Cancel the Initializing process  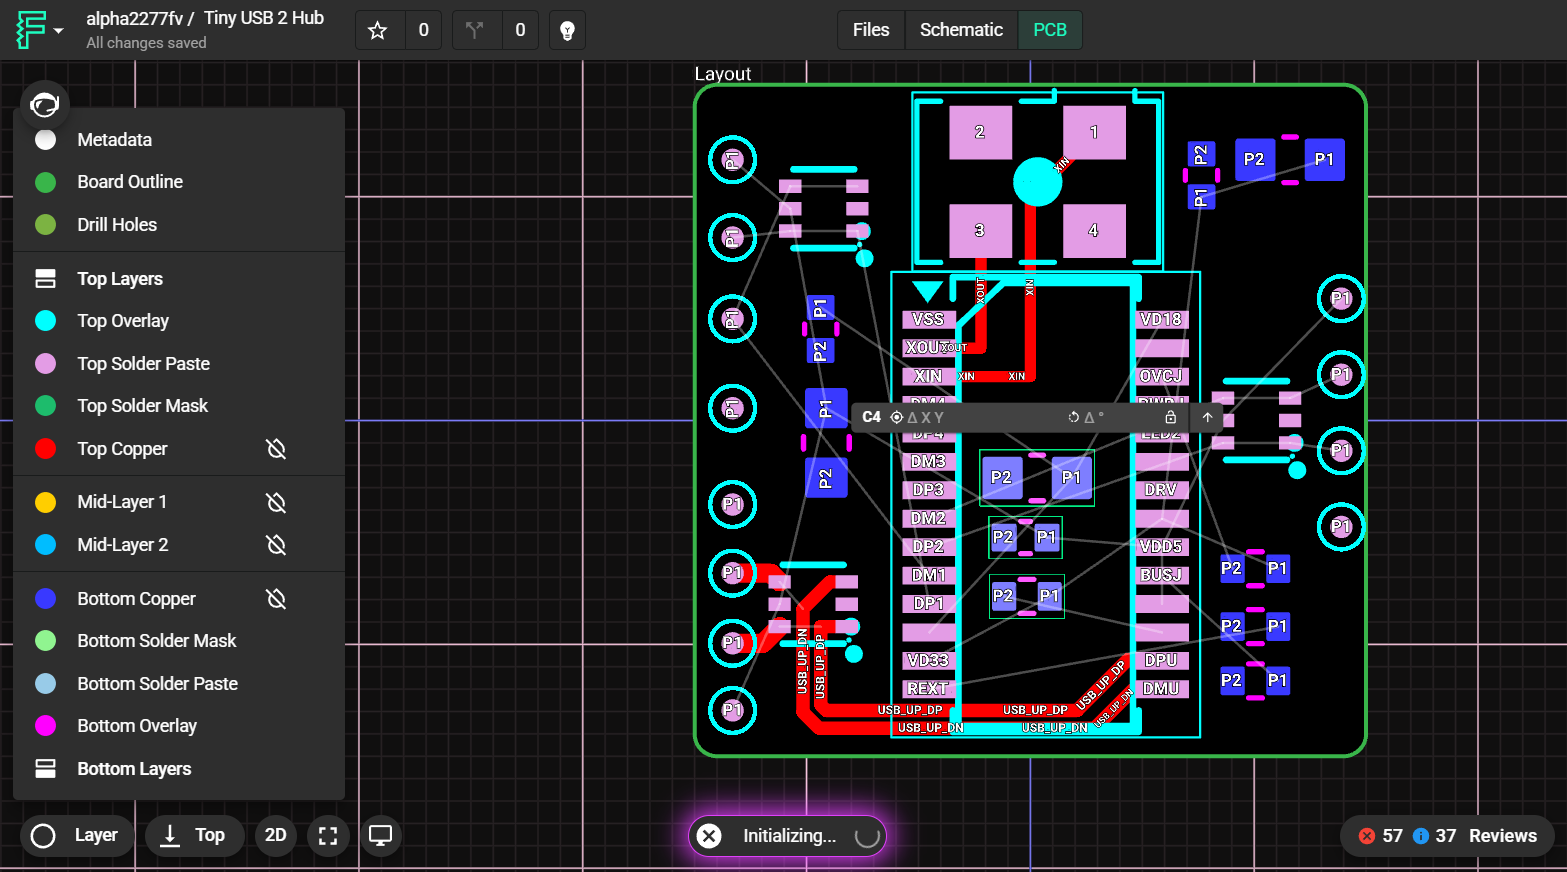click(709, 836)
